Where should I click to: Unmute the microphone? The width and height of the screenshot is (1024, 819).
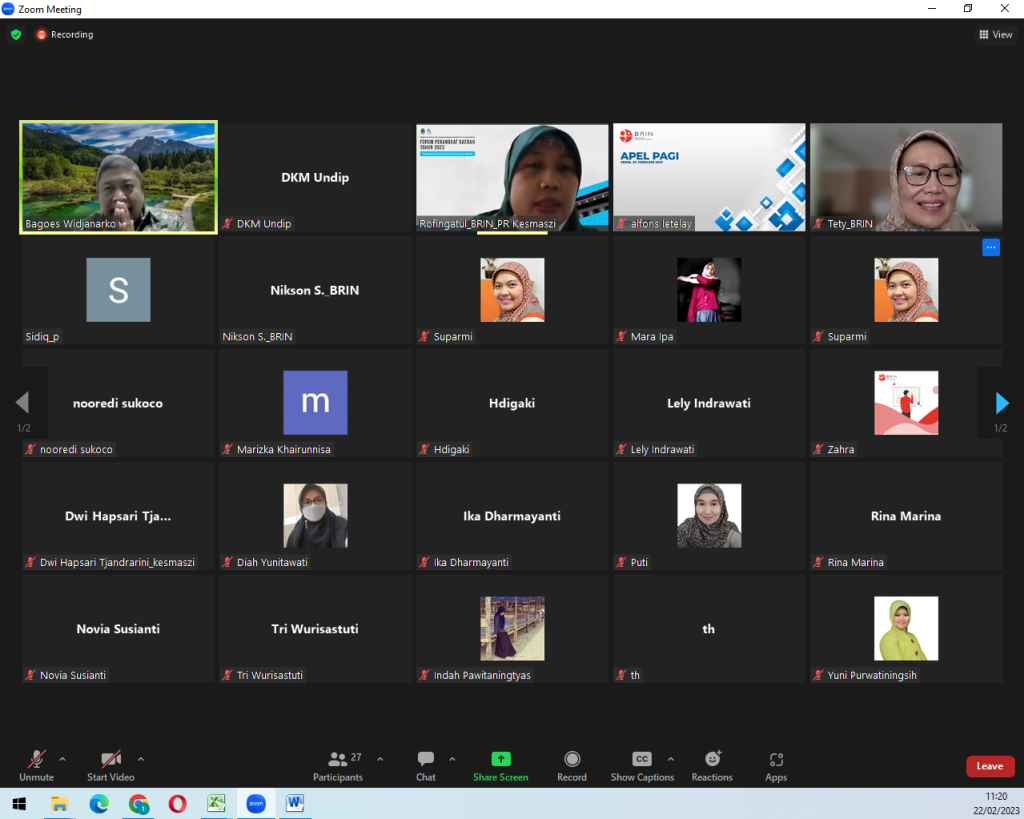[x=36, y=760]
